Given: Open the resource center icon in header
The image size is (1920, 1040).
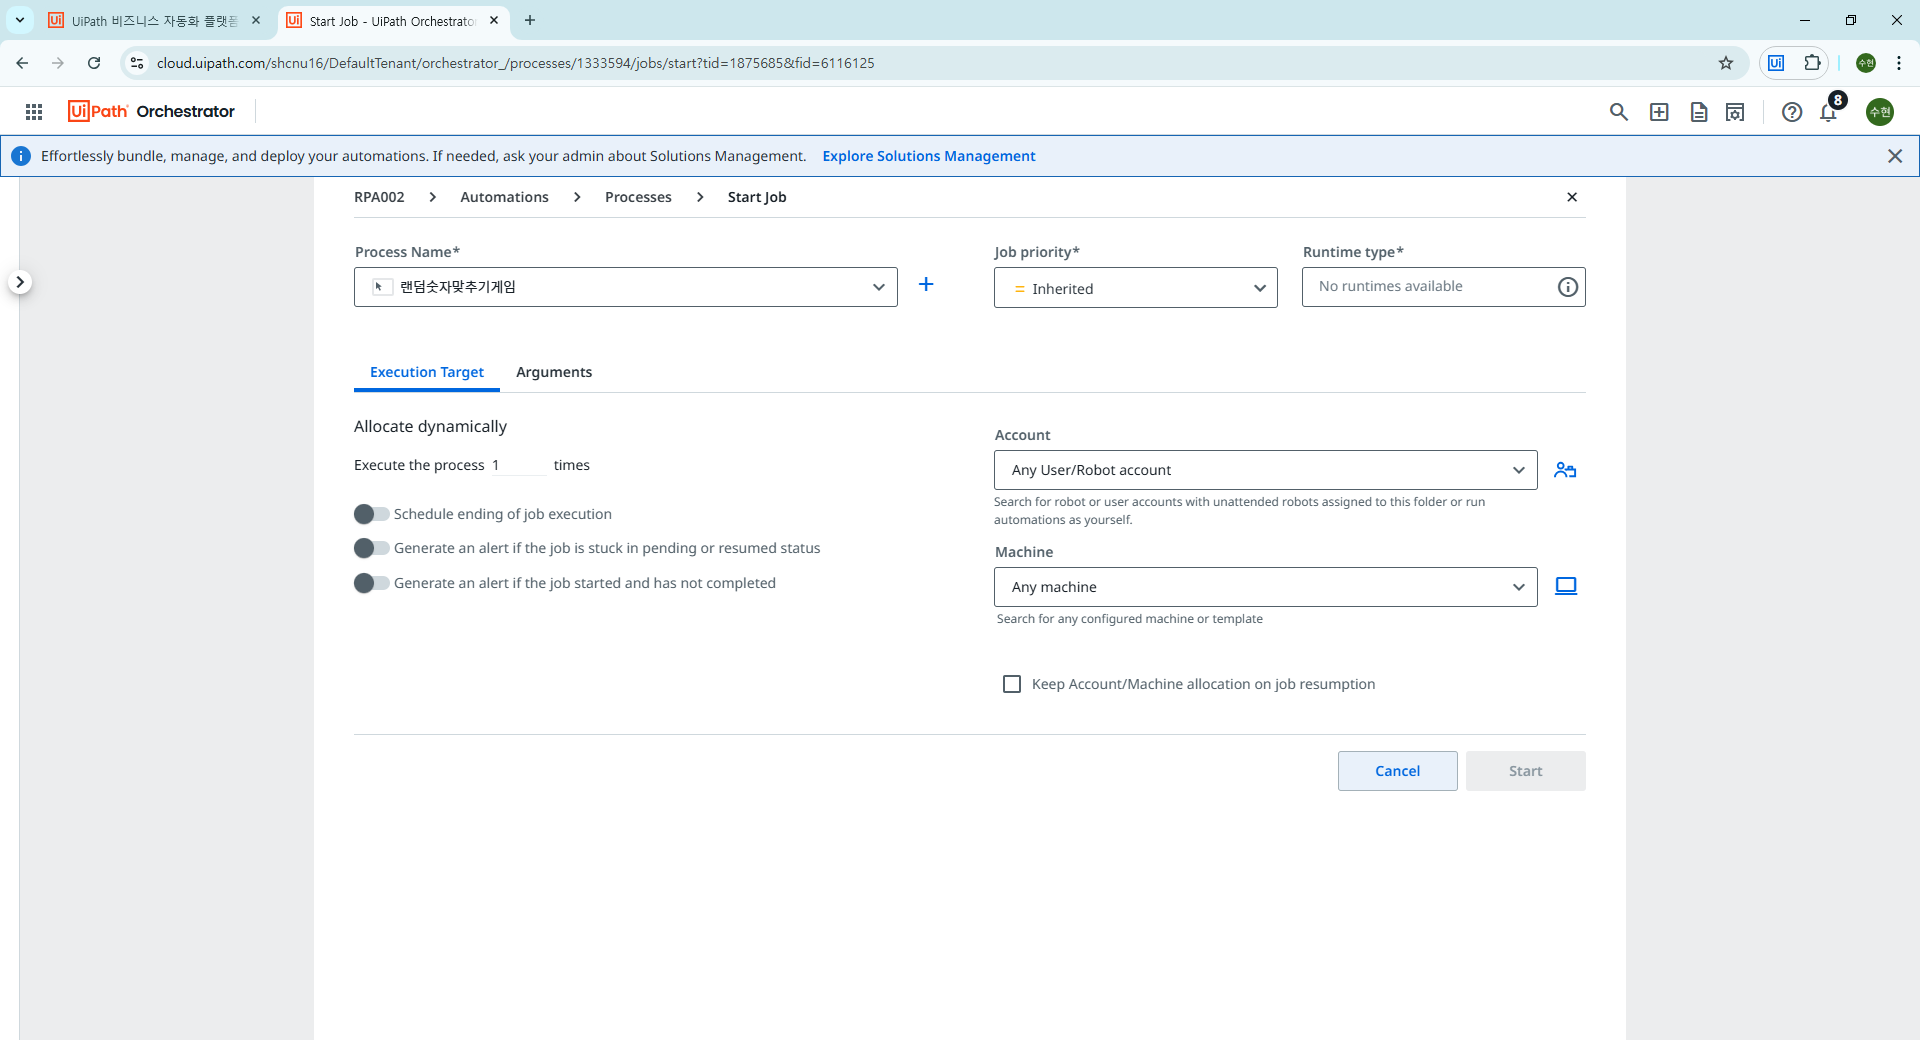Looking at the screenshot, I should tap(1735, 112).
